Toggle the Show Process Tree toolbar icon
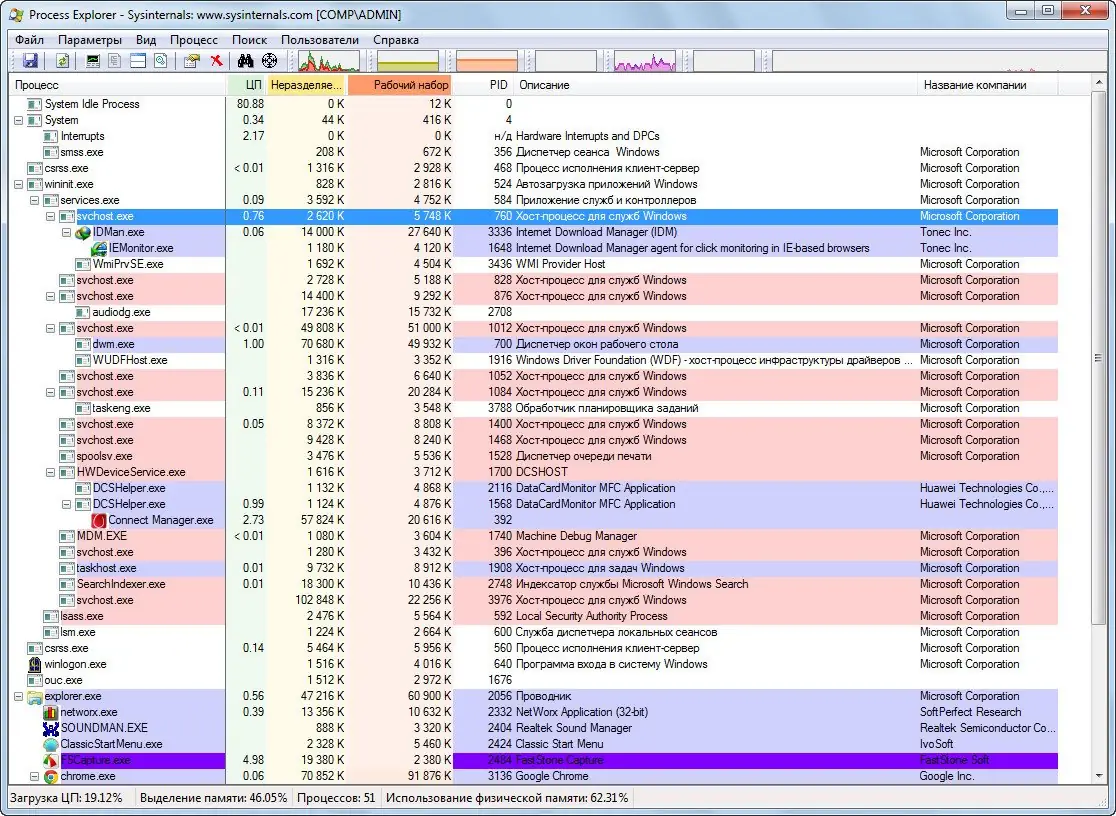The height and width of the screenshot is (816, 1116). pyautogui.click(x=116, y=62)
